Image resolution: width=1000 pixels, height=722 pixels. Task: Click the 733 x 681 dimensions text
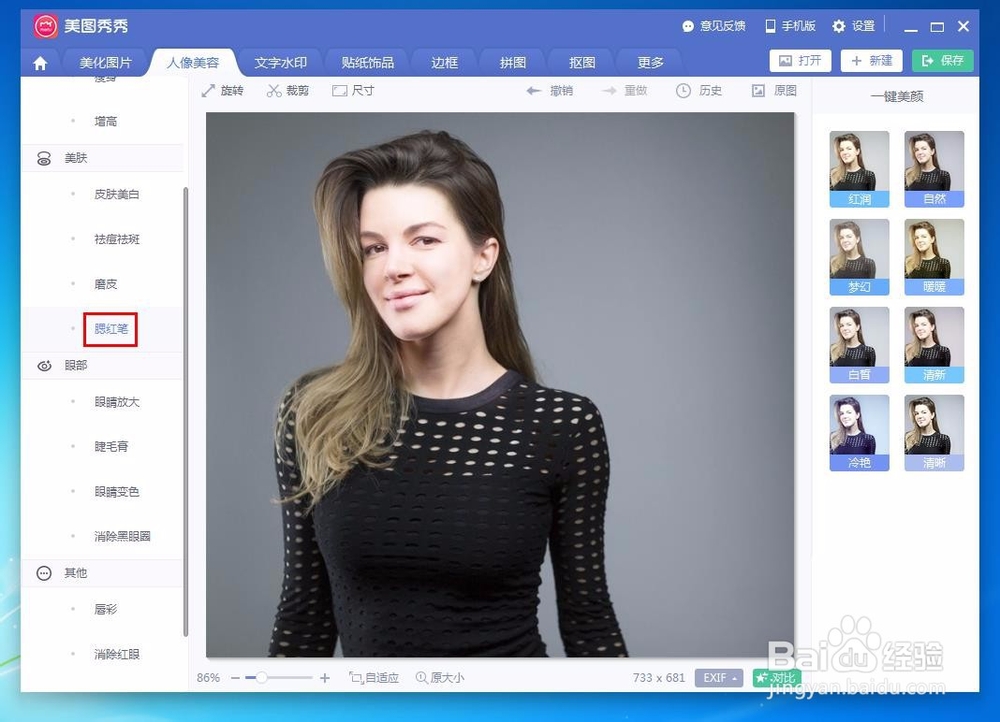659,677
